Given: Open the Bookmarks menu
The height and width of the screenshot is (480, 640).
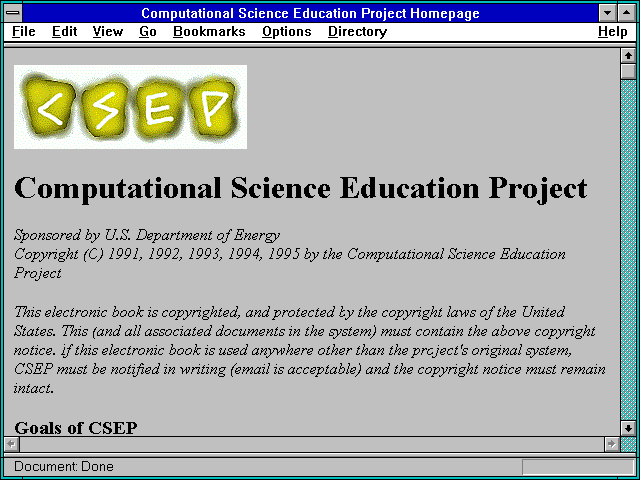Looking at the screenshot, I should pyautogui.click(x=209, y=31).
